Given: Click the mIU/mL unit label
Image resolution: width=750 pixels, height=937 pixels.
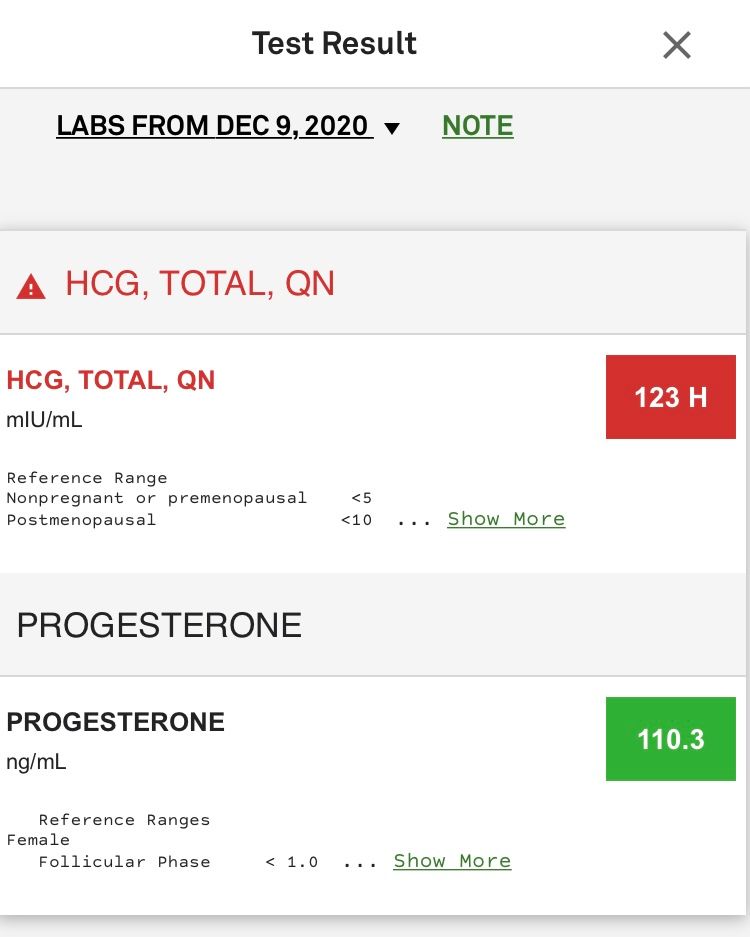Looking at the screenshot, I should click(x=45, y=420).
